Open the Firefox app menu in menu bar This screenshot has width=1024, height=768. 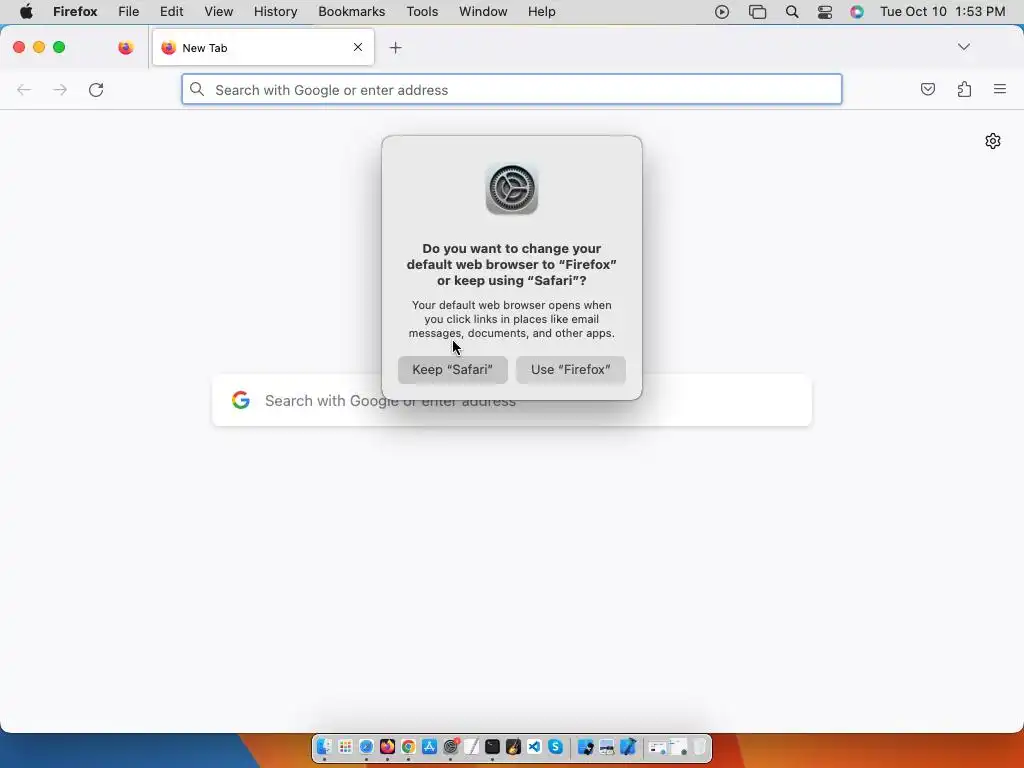click(x=75, y=12)
